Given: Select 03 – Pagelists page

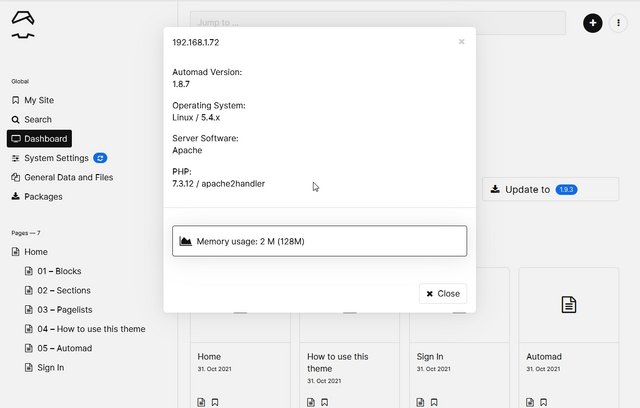Looking at the screenshot, I should (x=58, y=310).
